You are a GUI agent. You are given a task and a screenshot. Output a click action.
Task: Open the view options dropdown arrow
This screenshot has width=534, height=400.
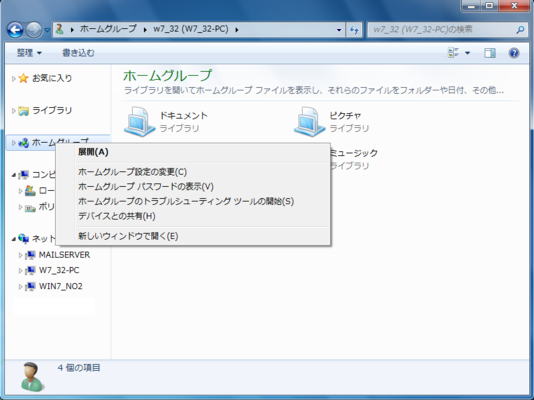tap(468, 53)
